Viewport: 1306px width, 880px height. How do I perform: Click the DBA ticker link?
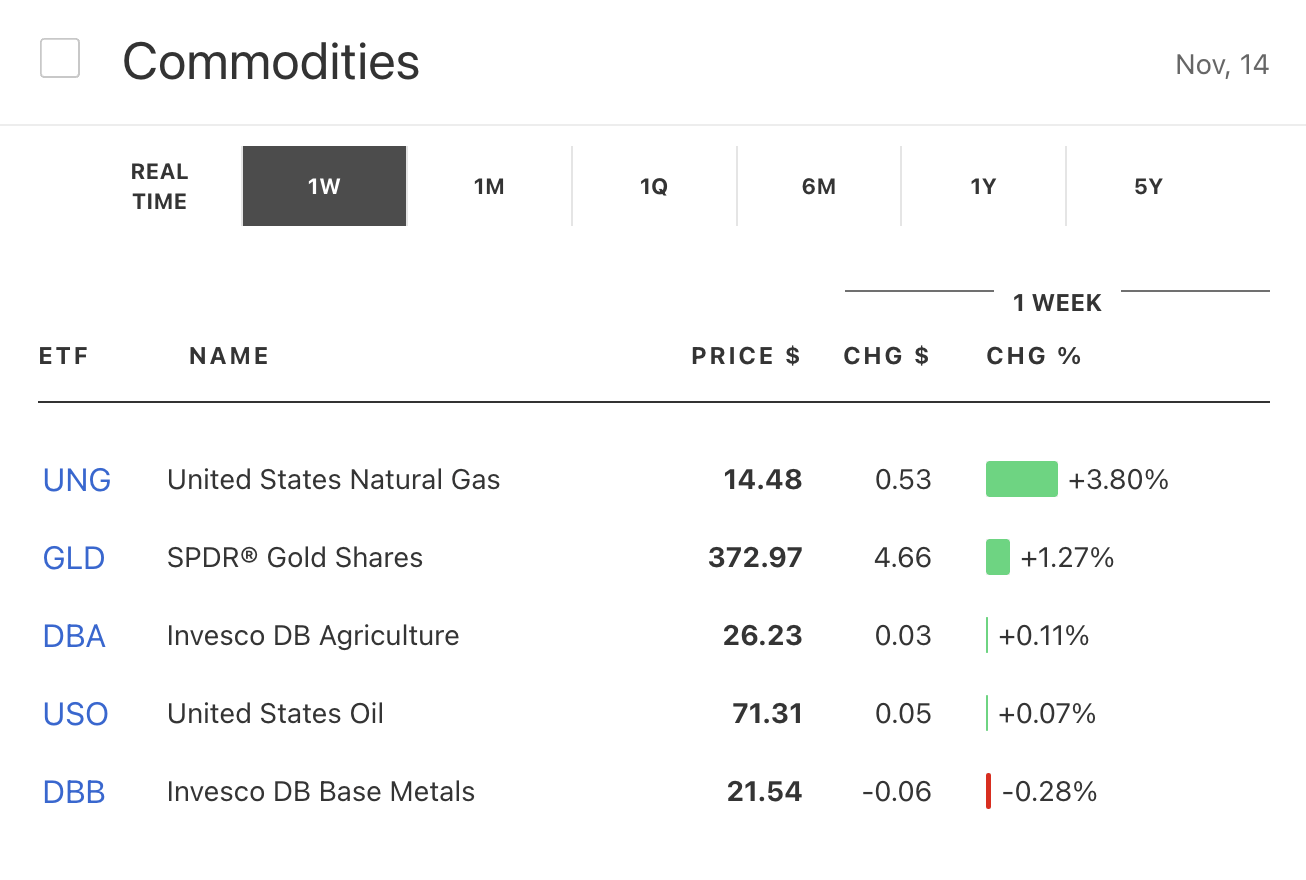[x=74, y=636]
